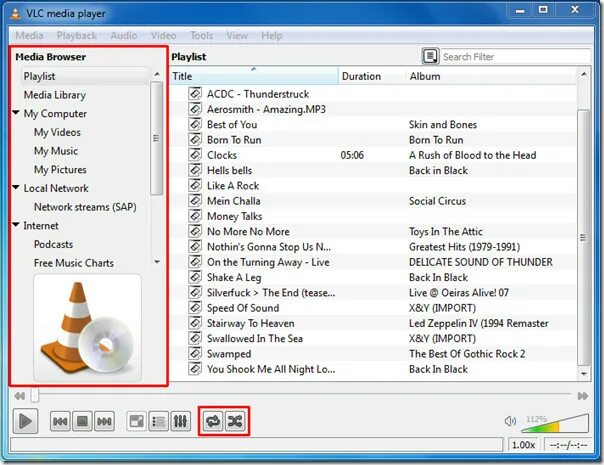Toggle shuffle random playback
604x465 pixels.
pos(235,421)
